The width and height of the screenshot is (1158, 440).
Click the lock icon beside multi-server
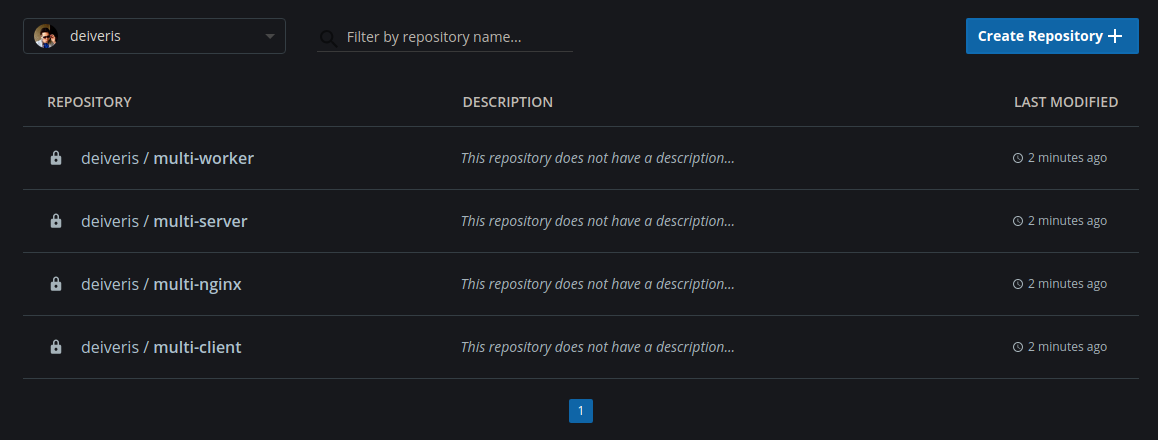click(x=55, y=221)
